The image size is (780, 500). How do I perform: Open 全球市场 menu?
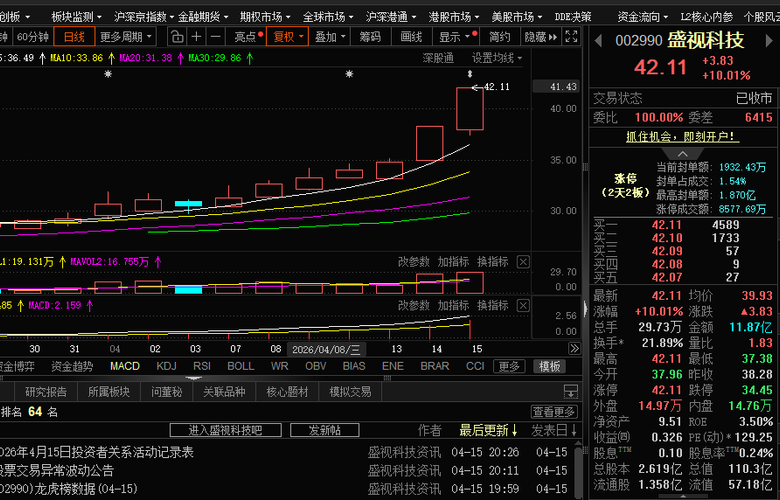[328, 17]
